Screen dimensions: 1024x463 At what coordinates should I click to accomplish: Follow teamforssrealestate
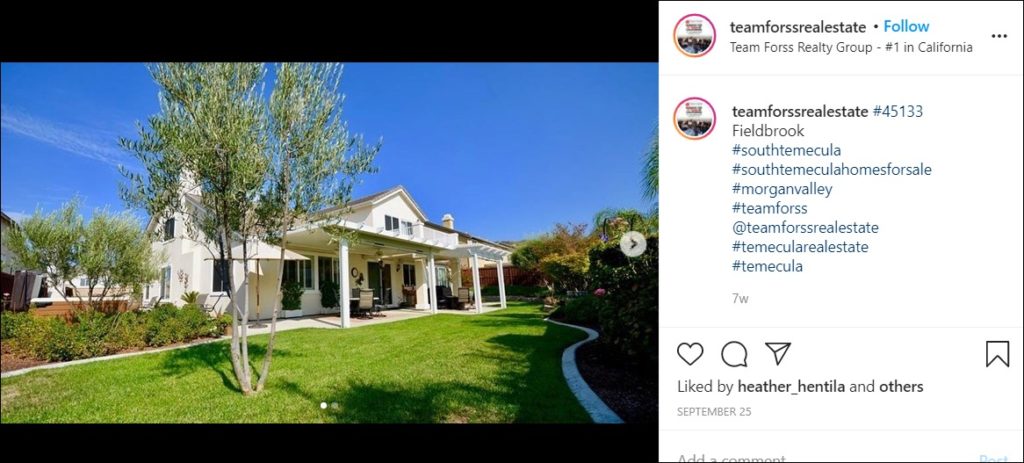(x=906, y=27)
